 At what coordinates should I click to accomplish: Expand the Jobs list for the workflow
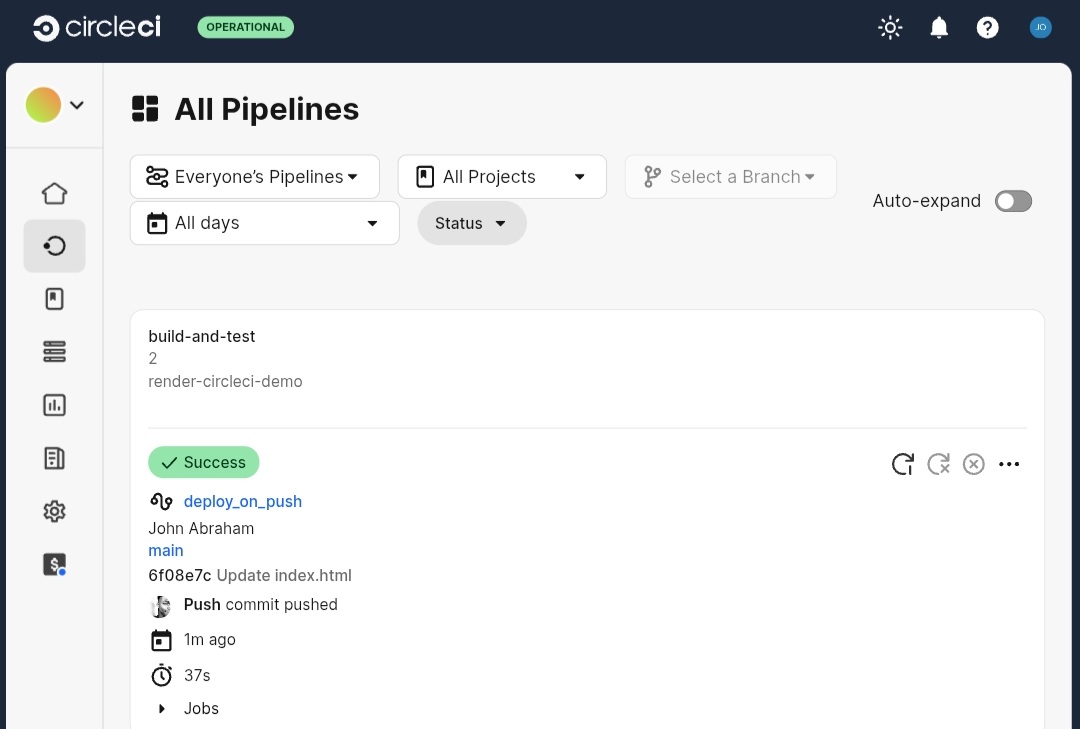[190, 708]
